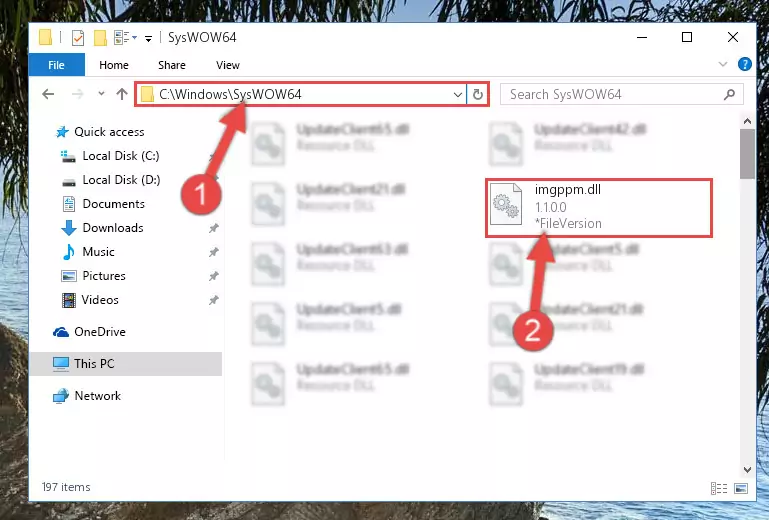Refresh the SysWOW64 folder view

(478, 94)
